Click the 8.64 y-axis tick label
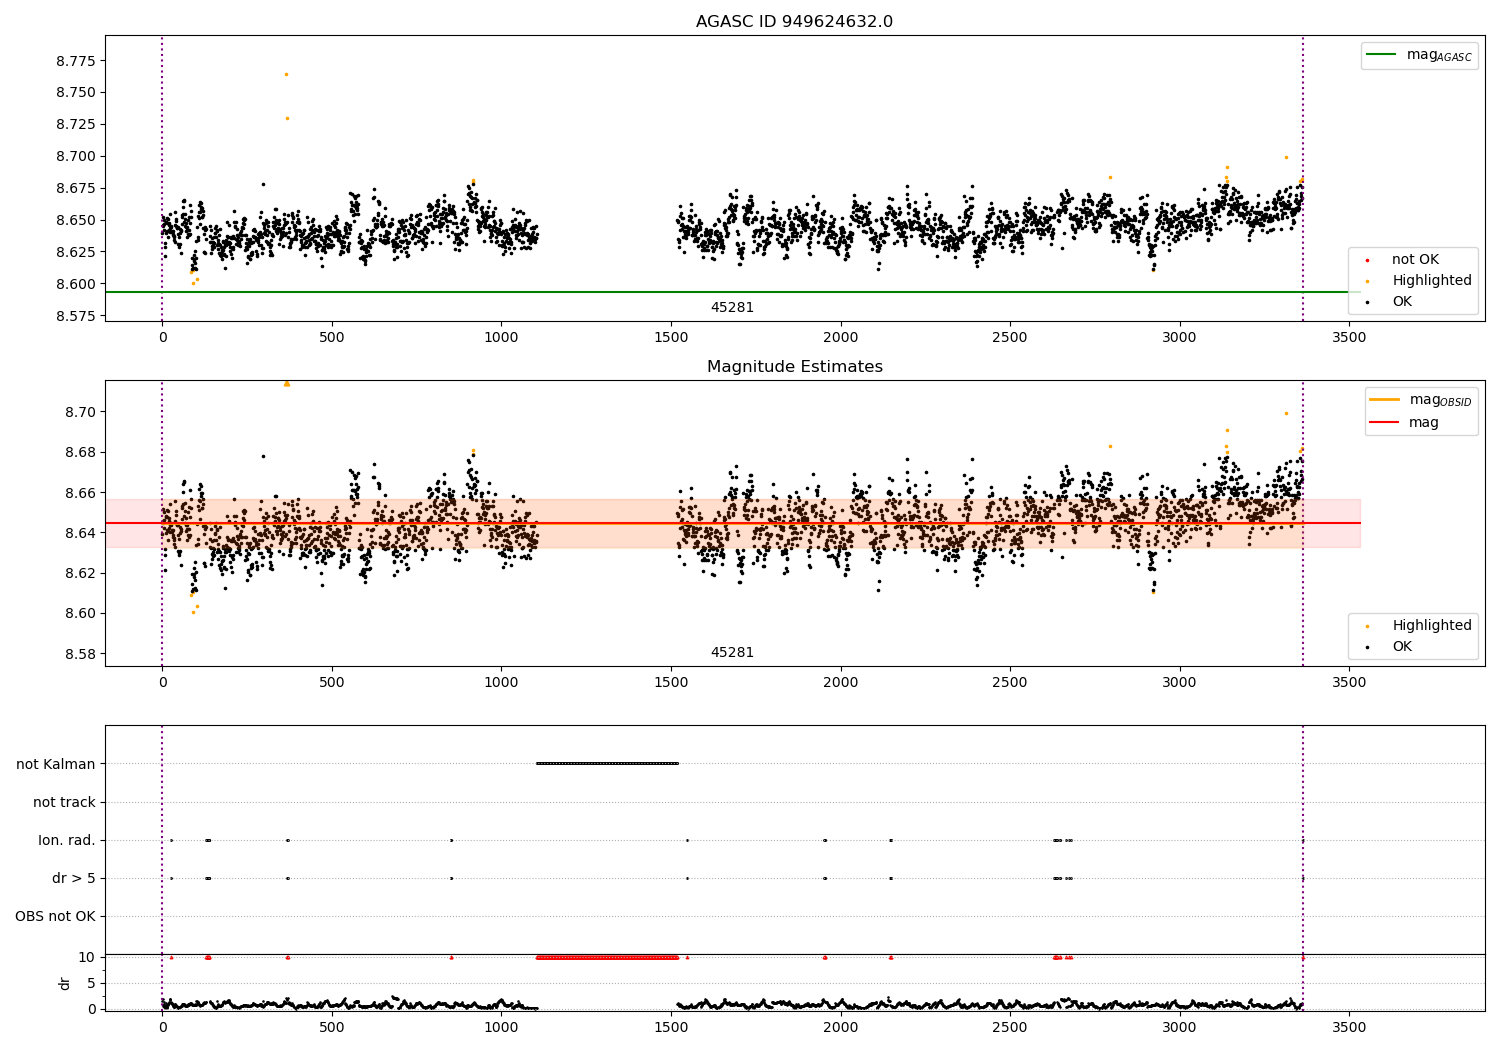Viewport: 1500px width, 1050px height. pos(80,534)
